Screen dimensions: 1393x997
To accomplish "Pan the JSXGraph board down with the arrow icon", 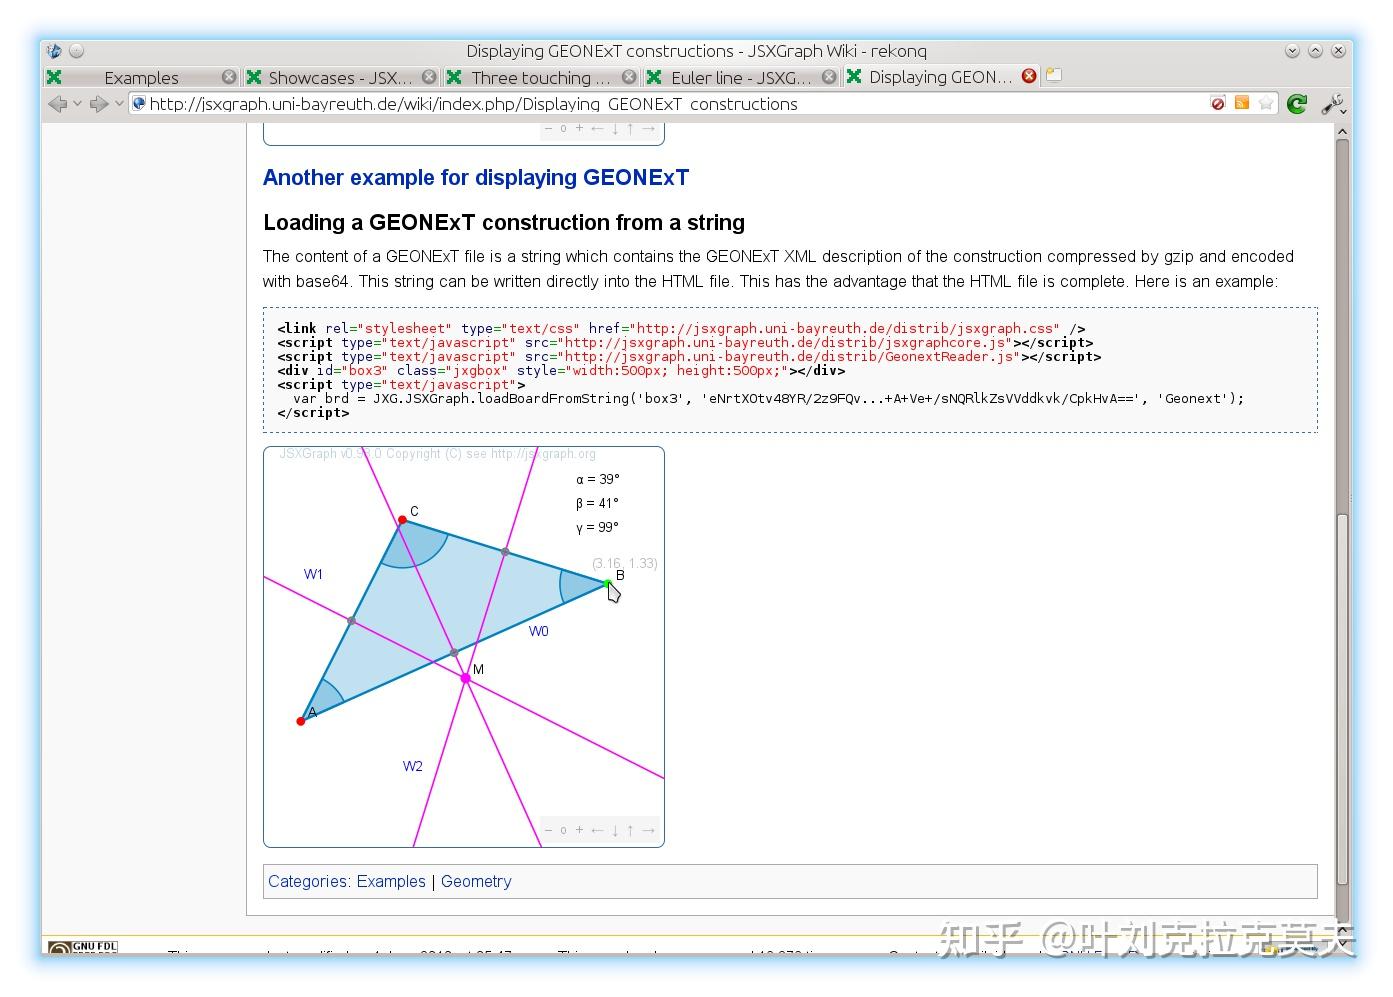I will coord(613,830).
